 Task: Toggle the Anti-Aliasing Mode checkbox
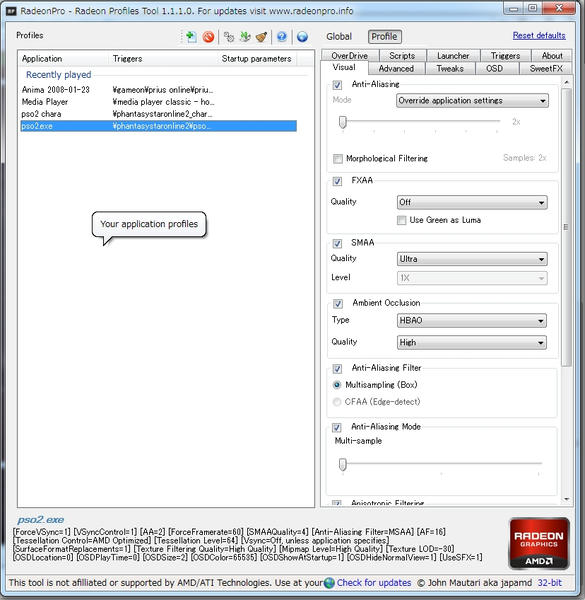[337, 427]
